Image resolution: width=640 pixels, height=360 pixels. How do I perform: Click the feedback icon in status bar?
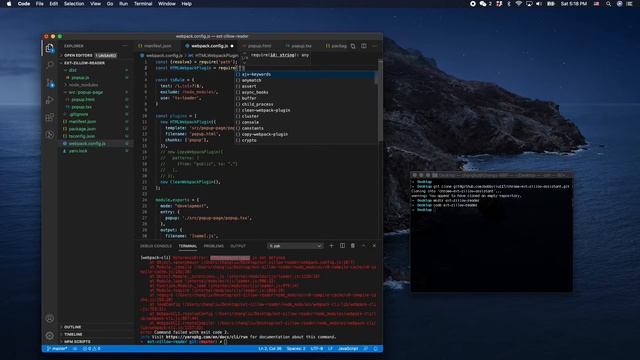click(x=366, y=349)
